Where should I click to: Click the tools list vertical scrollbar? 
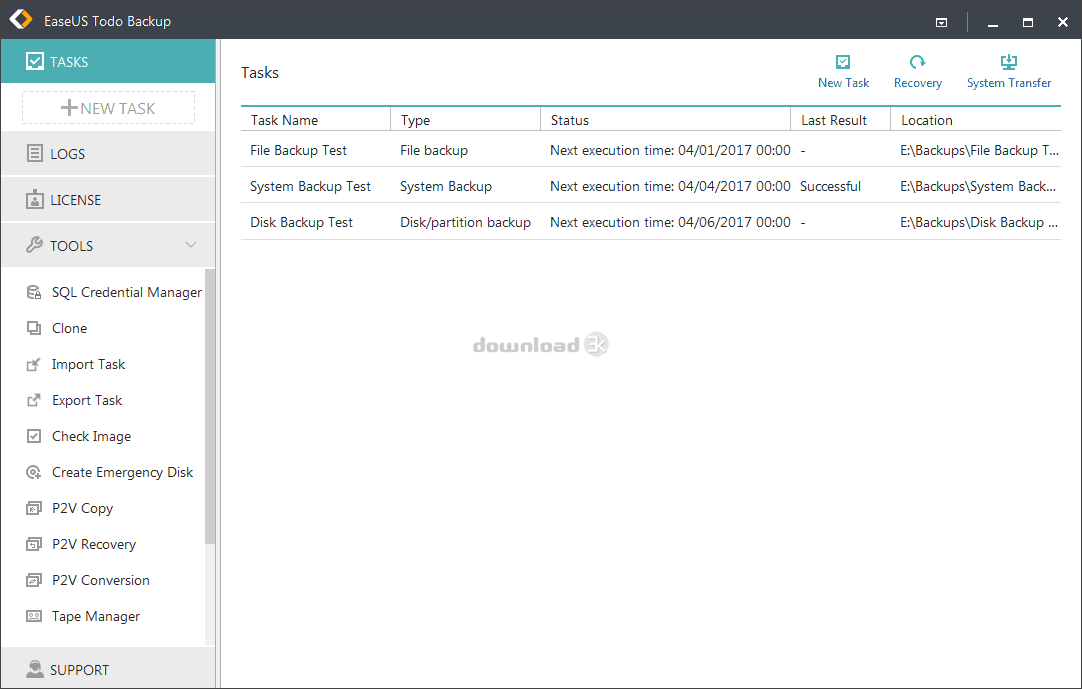[210, 406]
